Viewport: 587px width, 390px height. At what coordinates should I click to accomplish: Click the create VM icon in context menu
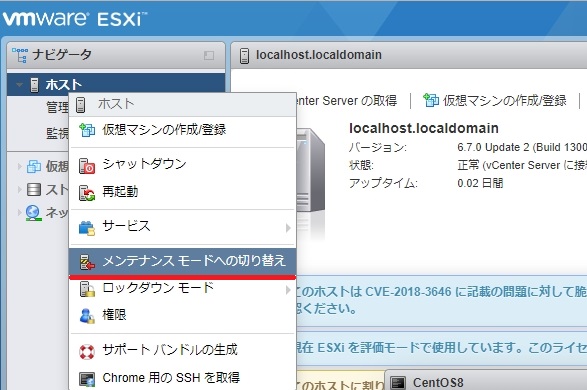pyautogui.click(x=87, y=130)
